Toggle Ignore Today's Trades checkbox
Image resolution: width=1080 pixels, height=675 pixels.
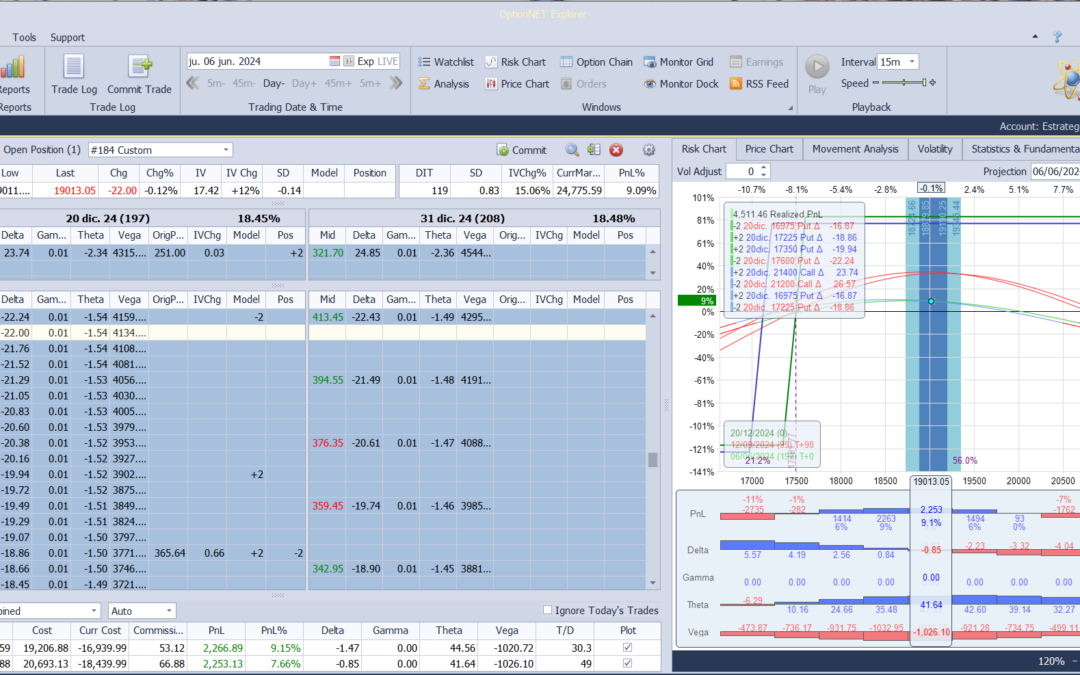click(548, 610)
